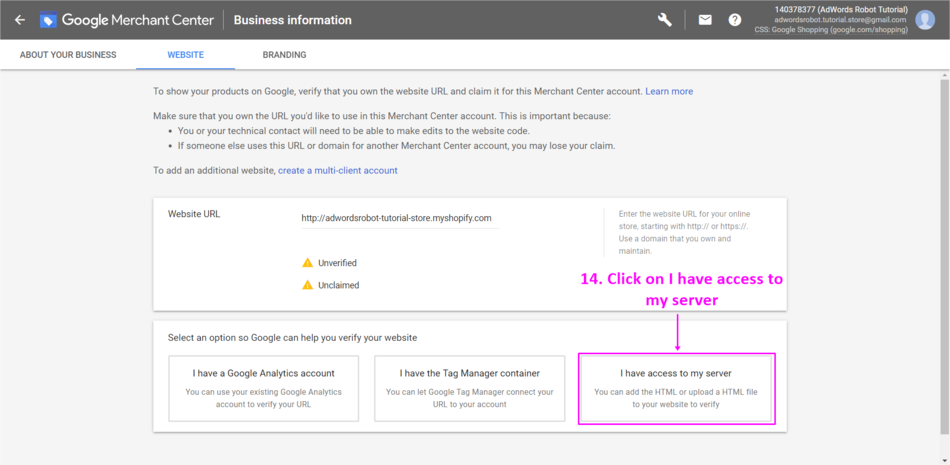Image resolution: width=950 pixels, height=465 pixels.
Task: Choose I have a Google Analytics account
Action: [263, 387]
